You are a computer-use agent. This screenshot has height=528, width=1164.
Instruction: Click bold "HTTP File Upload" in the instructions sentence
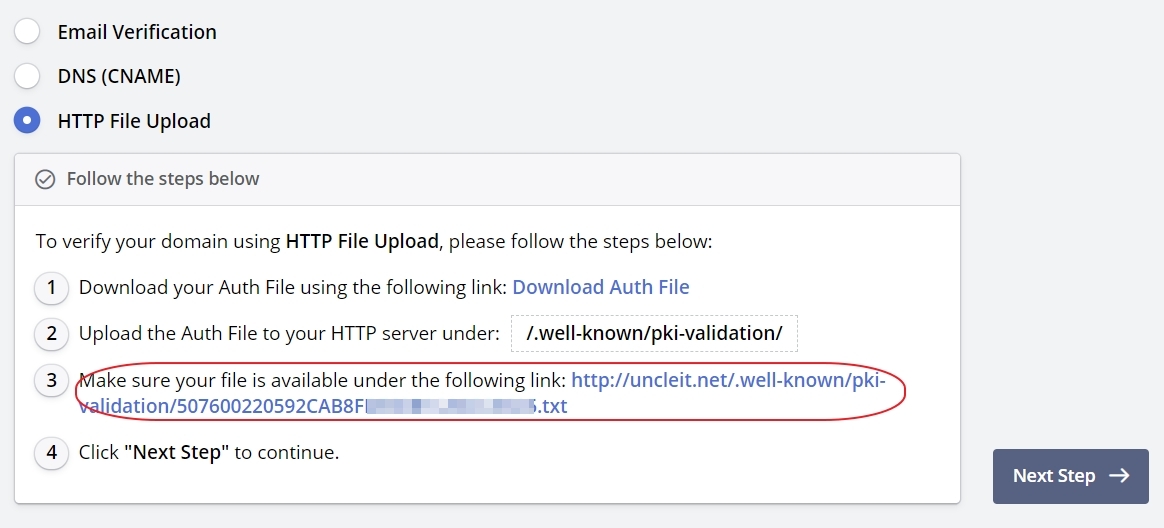pos(362,241)
